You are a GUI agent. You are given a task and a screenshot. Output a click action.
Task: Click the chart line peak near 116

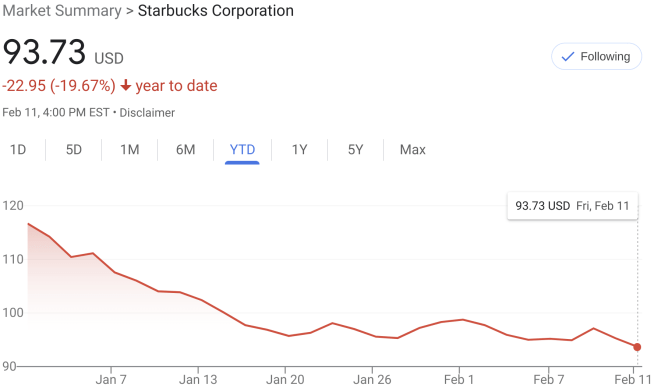coord(28,224)
